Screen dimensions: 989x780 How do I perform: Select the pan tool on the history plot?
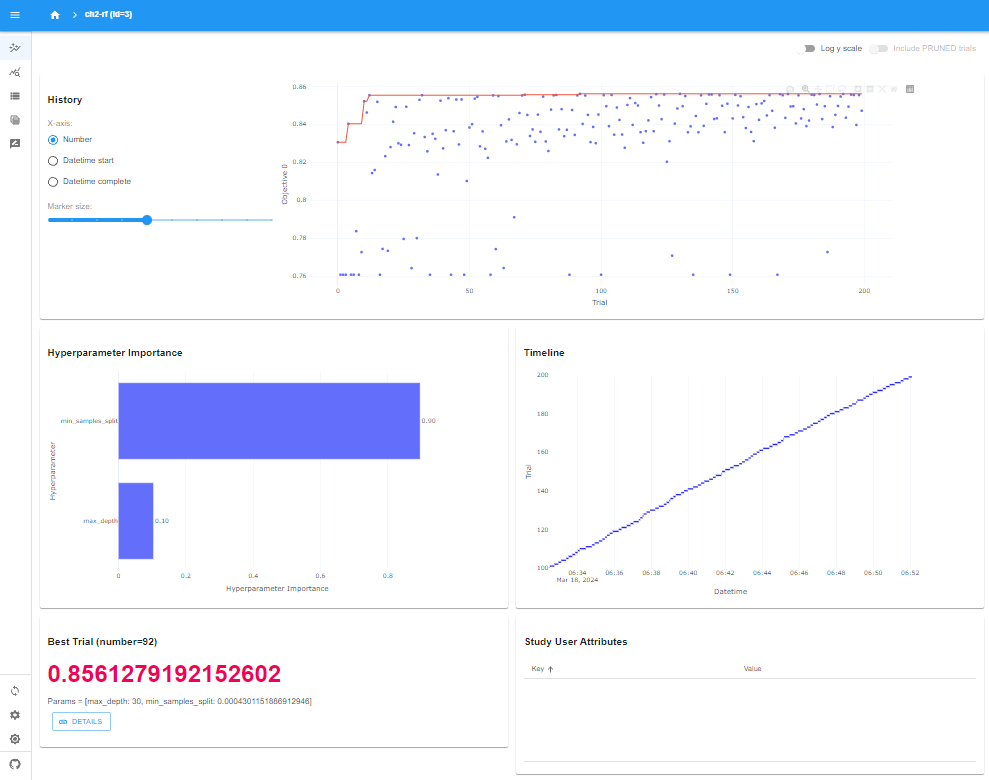click(818, 89)
